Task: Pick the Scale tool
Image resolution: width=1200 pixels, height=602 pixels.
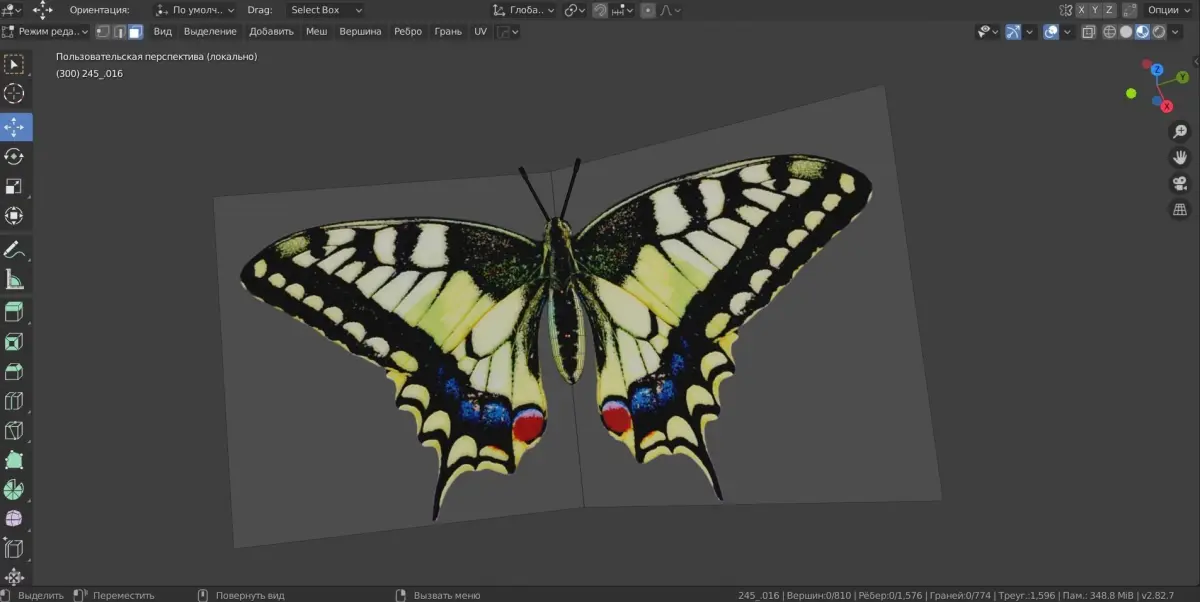Action: (x=15, y=186)
